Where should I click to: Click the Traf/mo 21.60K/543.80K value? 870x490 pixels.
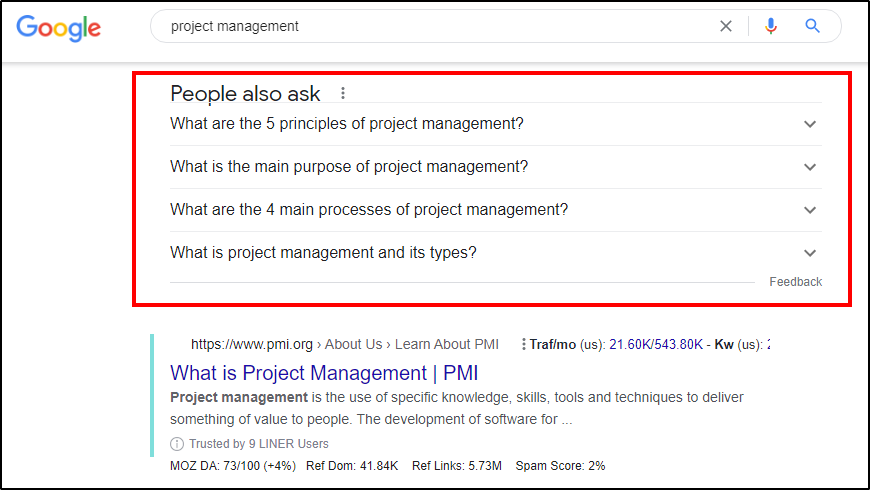pos(654,344)
